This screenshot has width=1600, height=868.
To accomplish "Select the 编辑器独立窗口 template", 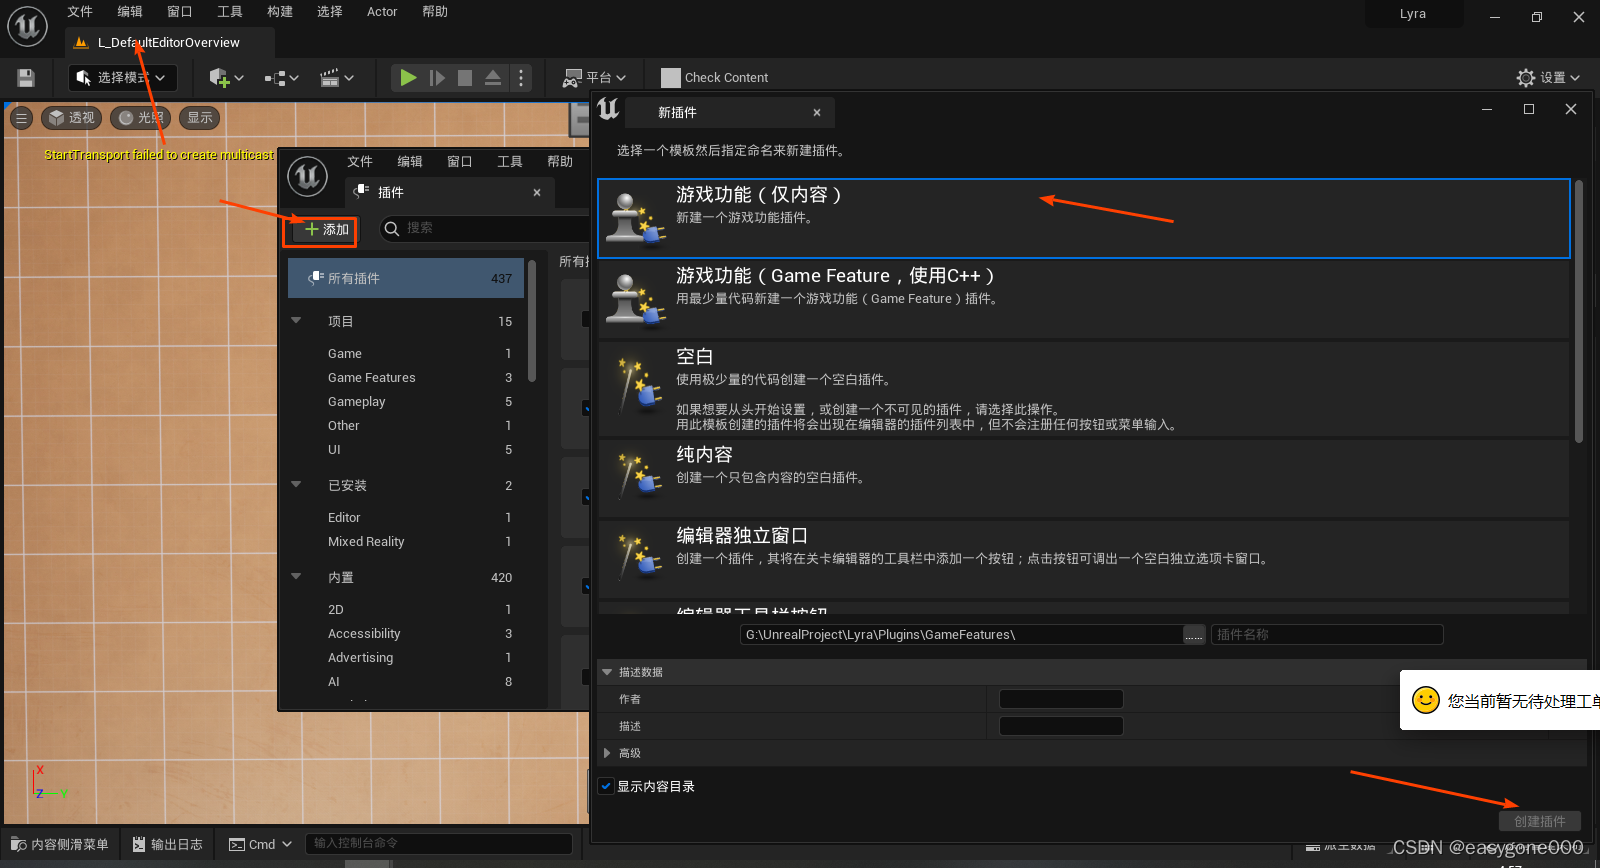I will (1084, 559).
